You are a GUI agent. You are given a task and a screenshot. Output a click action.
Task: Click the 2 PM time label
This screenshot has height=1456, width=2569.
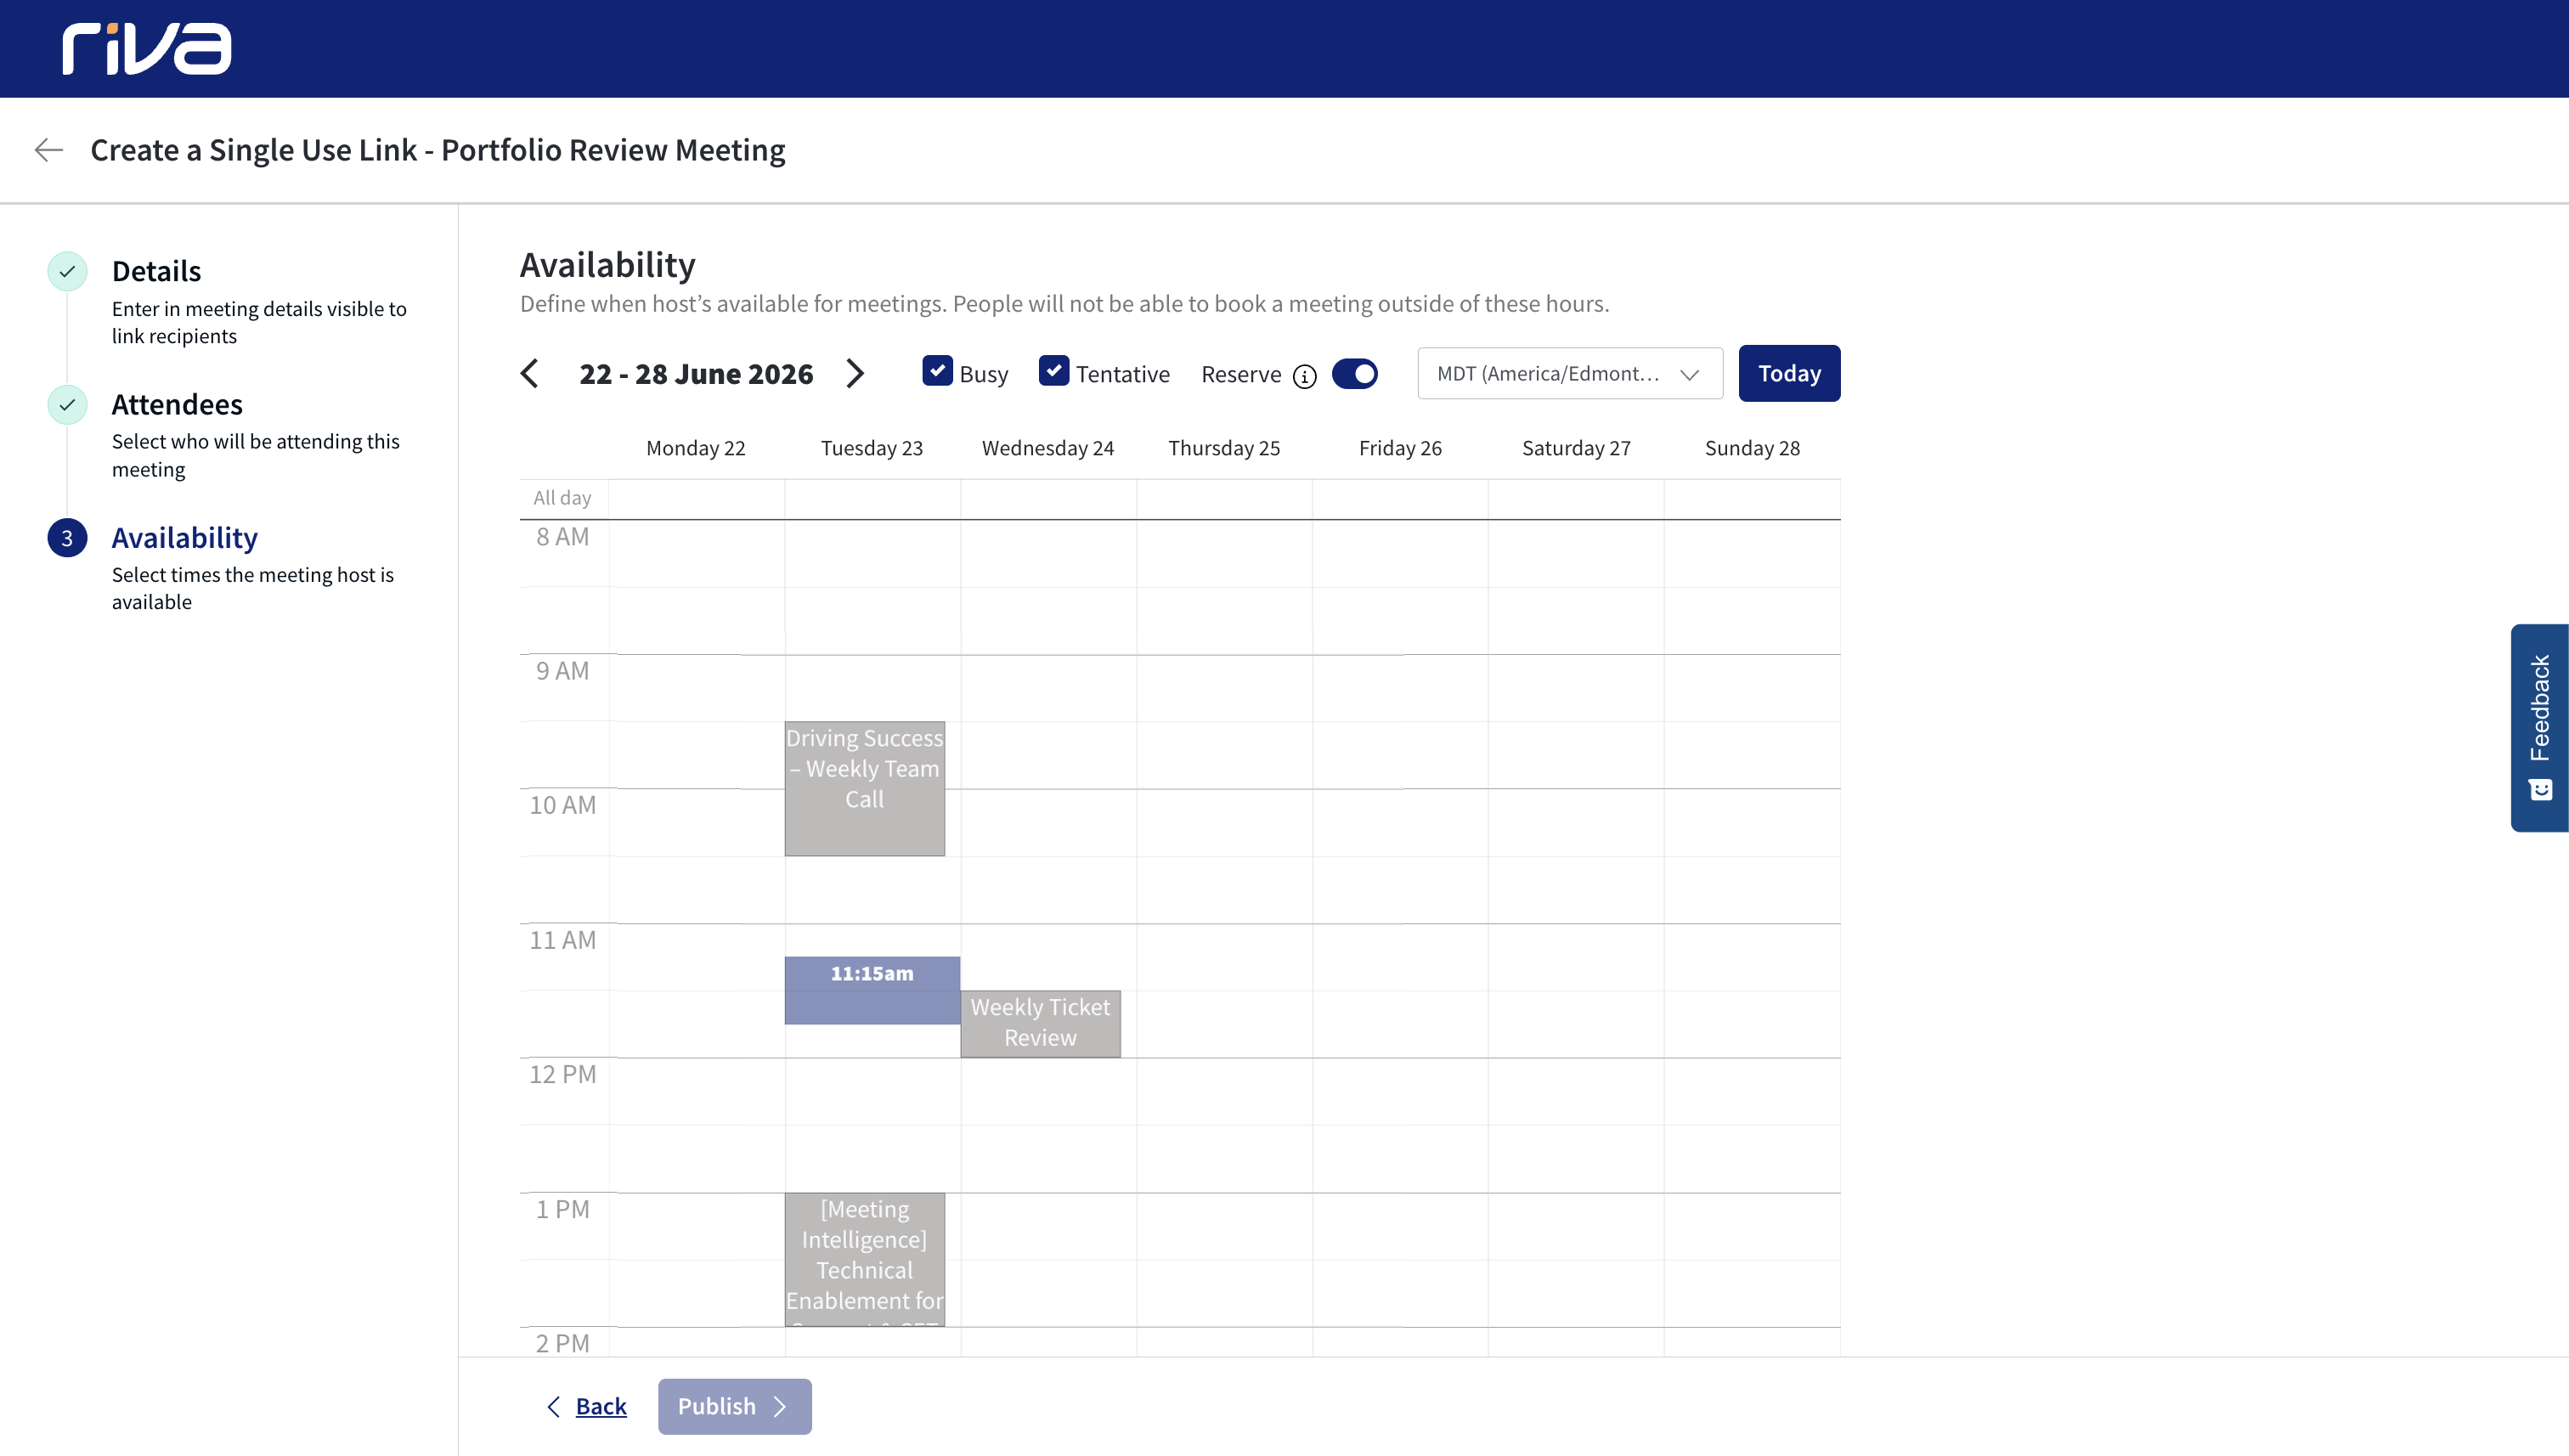[x=562, y=1343]
